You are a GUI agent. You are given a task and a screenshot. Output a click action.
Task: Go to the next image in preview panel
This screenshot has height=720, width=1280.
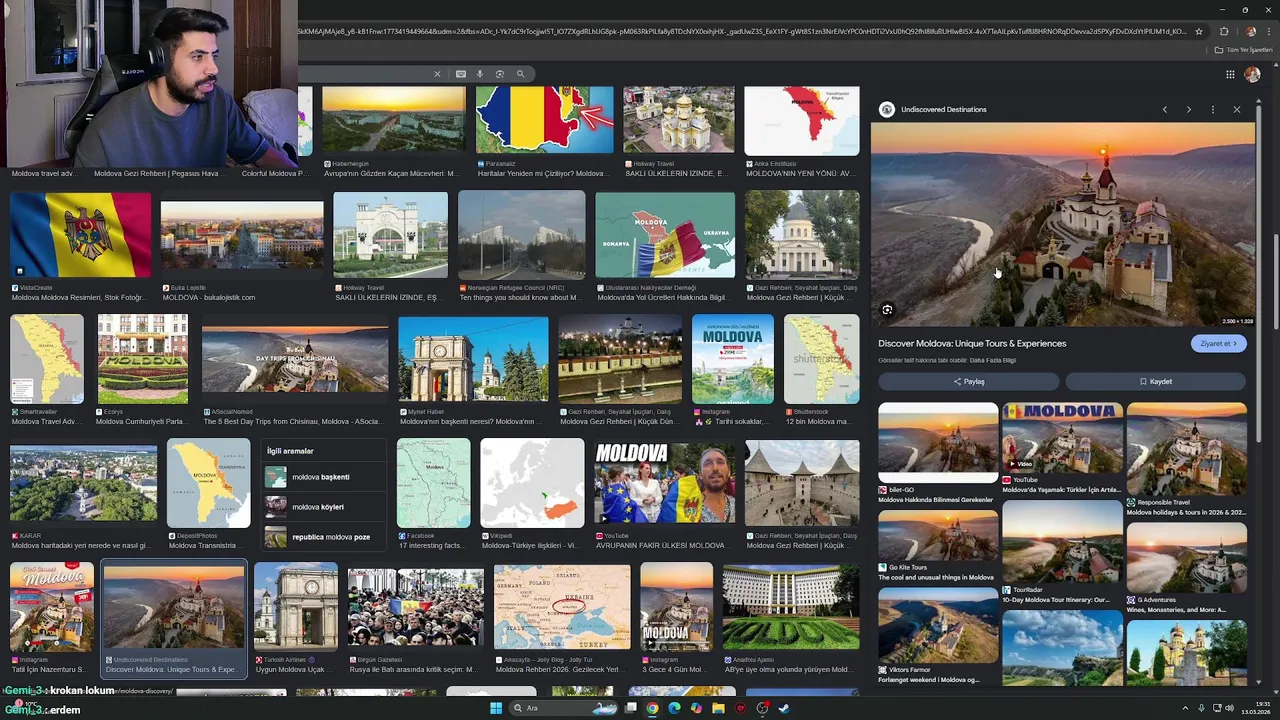click(x=1188, y=109)
